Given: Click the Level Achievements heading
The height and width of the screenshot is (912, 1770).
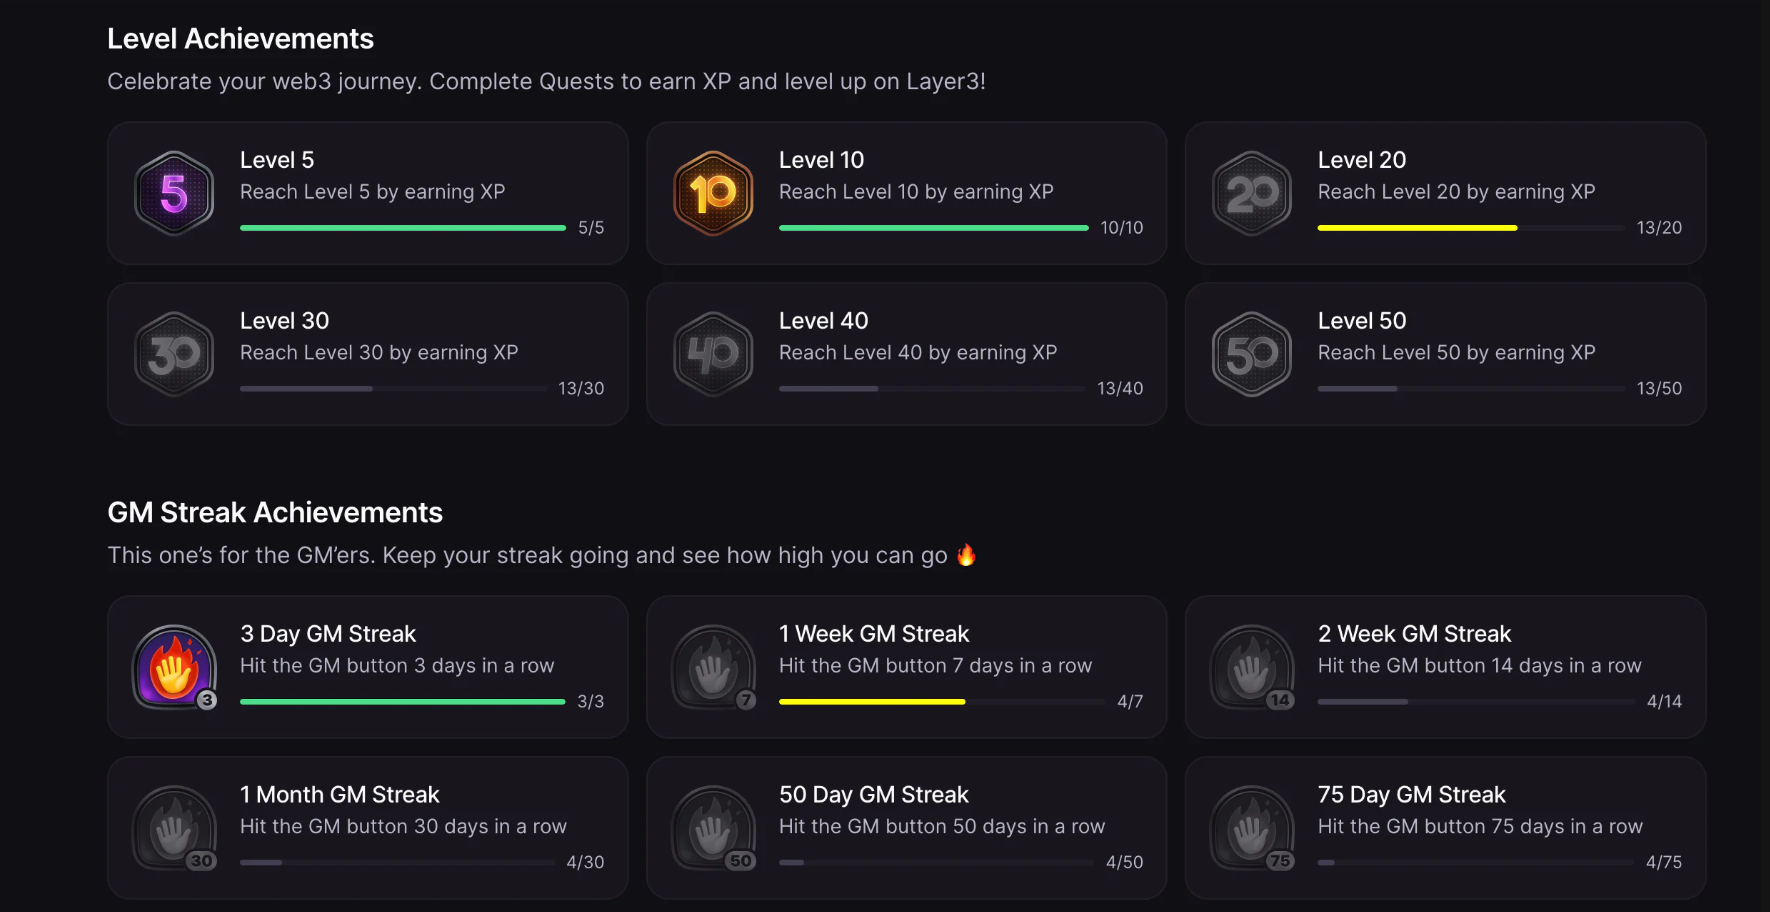Looking at the screenshot, I should 240,38.
